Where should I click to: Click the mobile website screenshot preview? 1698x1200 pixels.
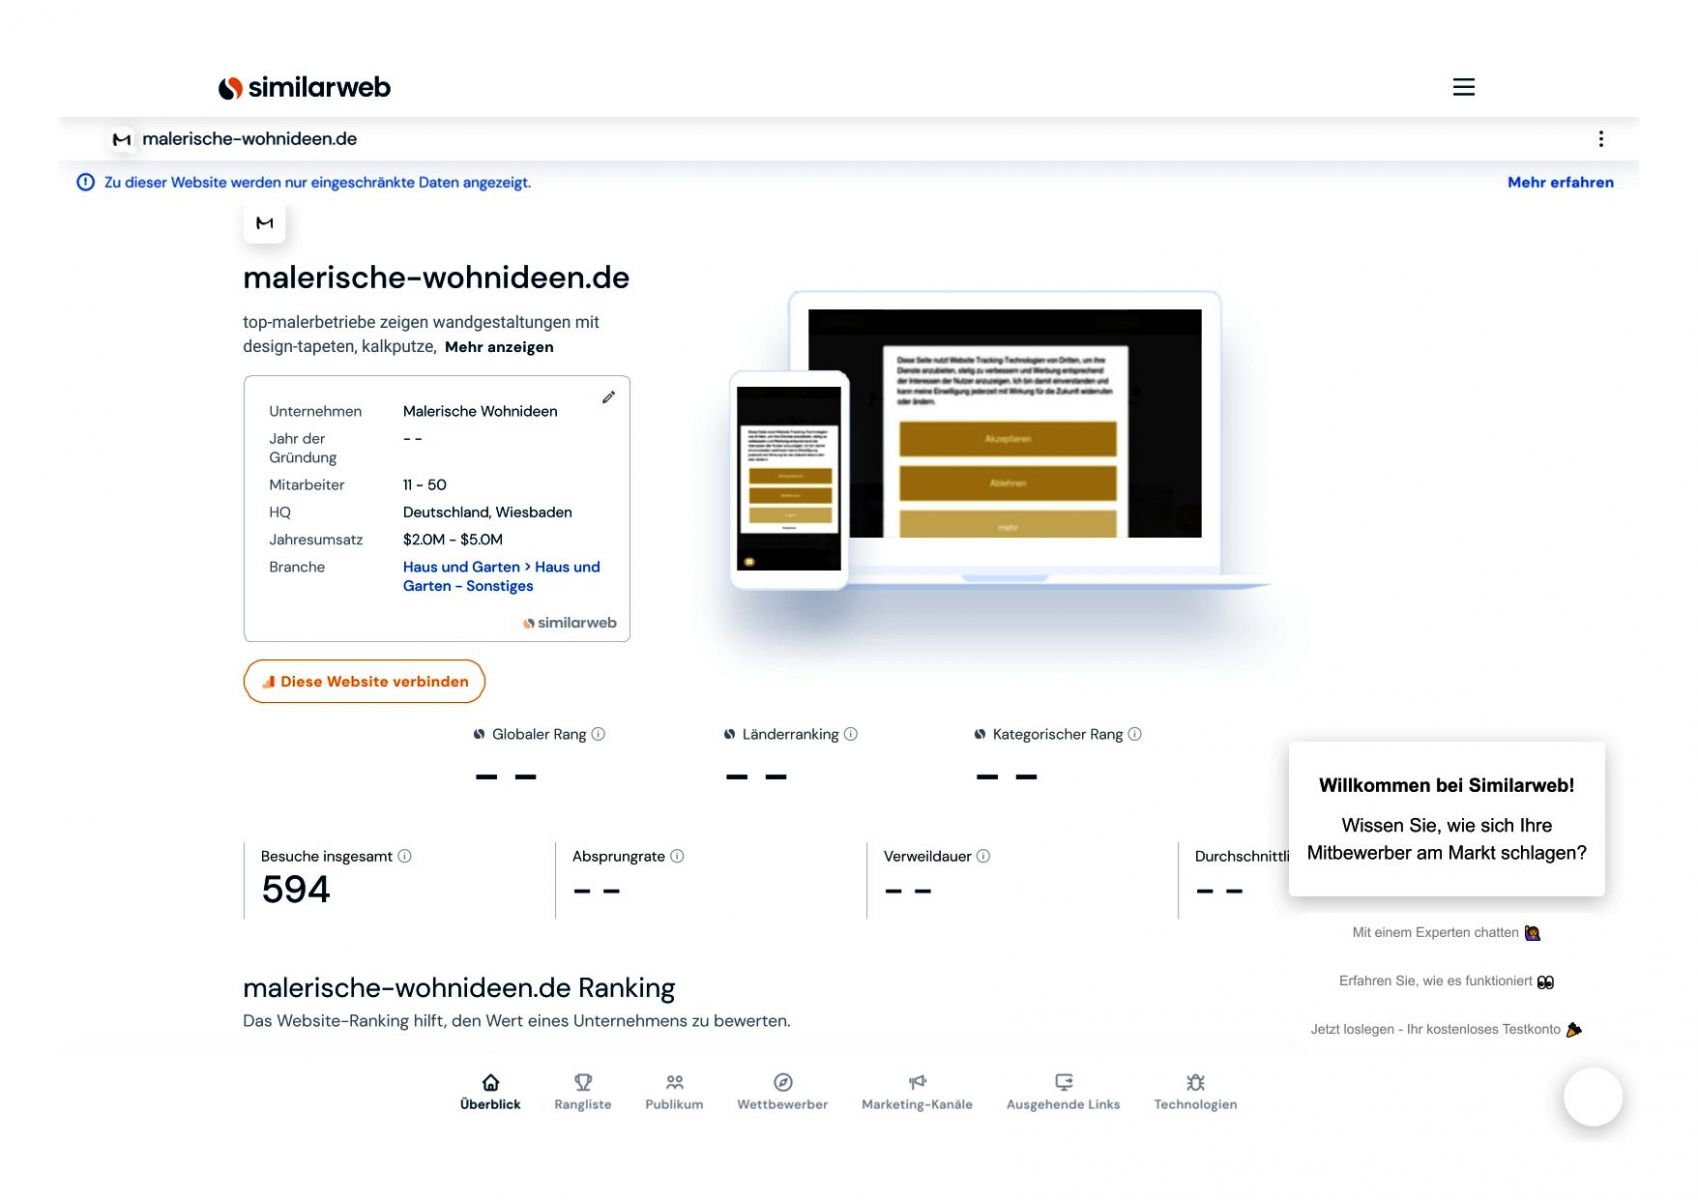pos(789,479)
